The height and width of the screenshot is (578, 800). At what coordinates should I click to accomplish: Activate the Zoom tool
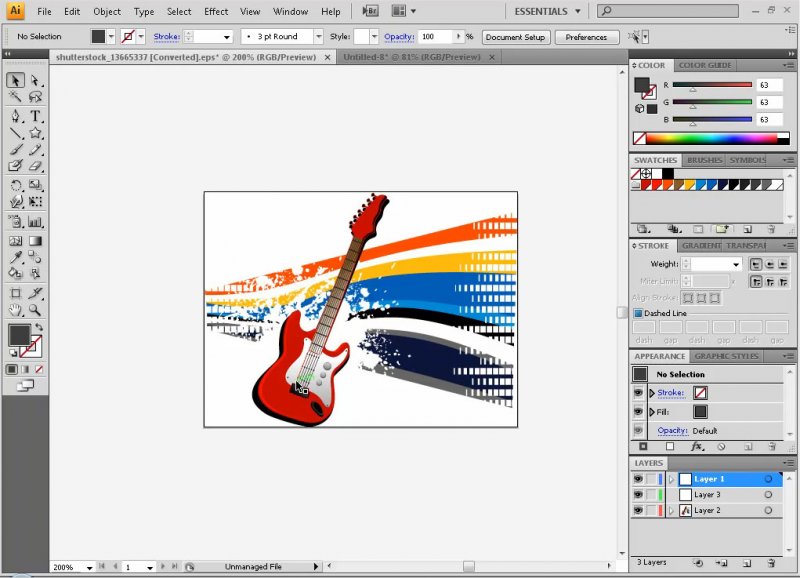coord(36,311)
